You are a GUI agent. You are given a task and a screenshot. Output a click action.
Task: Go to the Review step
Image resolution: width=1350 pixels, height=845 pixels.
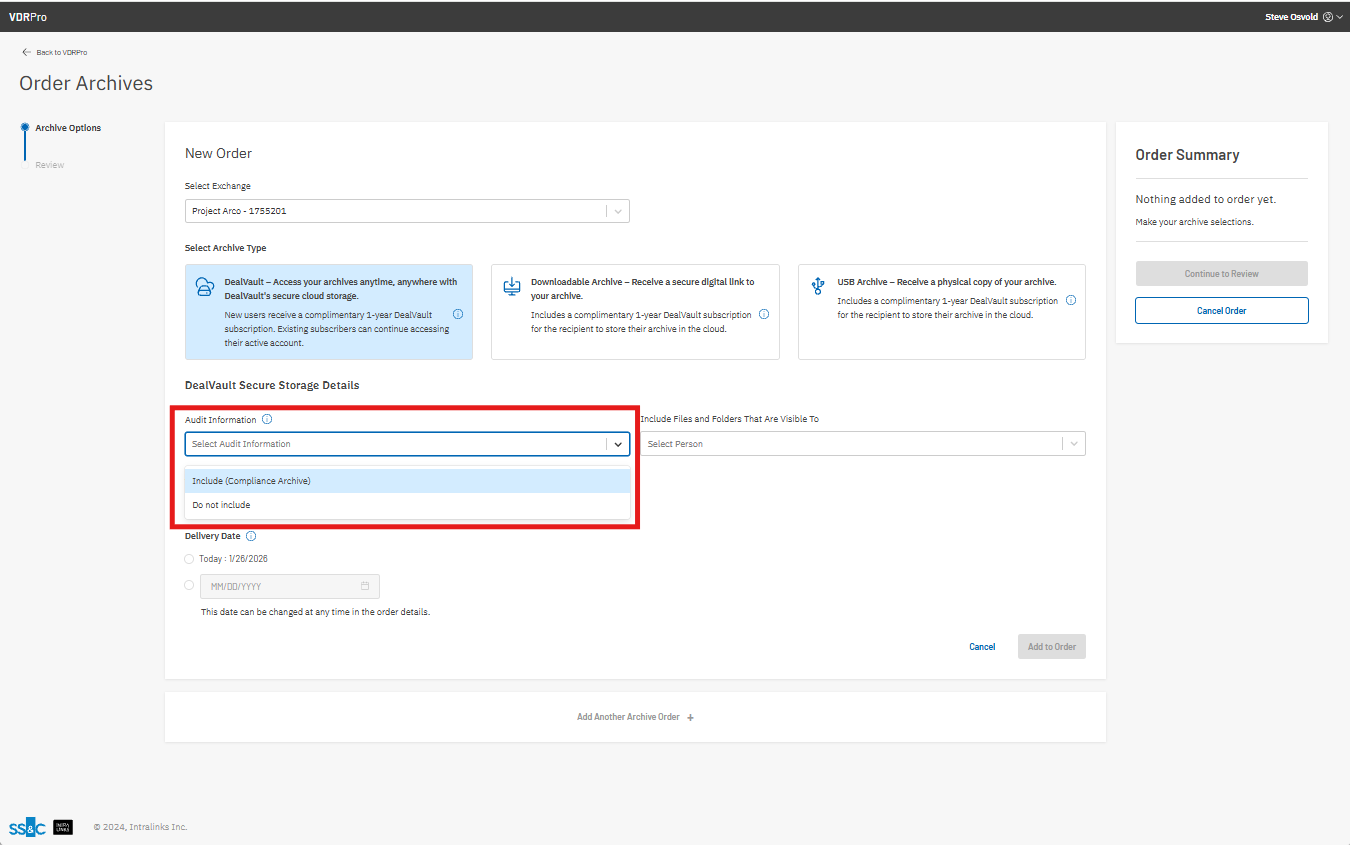(x=49, y=165)
